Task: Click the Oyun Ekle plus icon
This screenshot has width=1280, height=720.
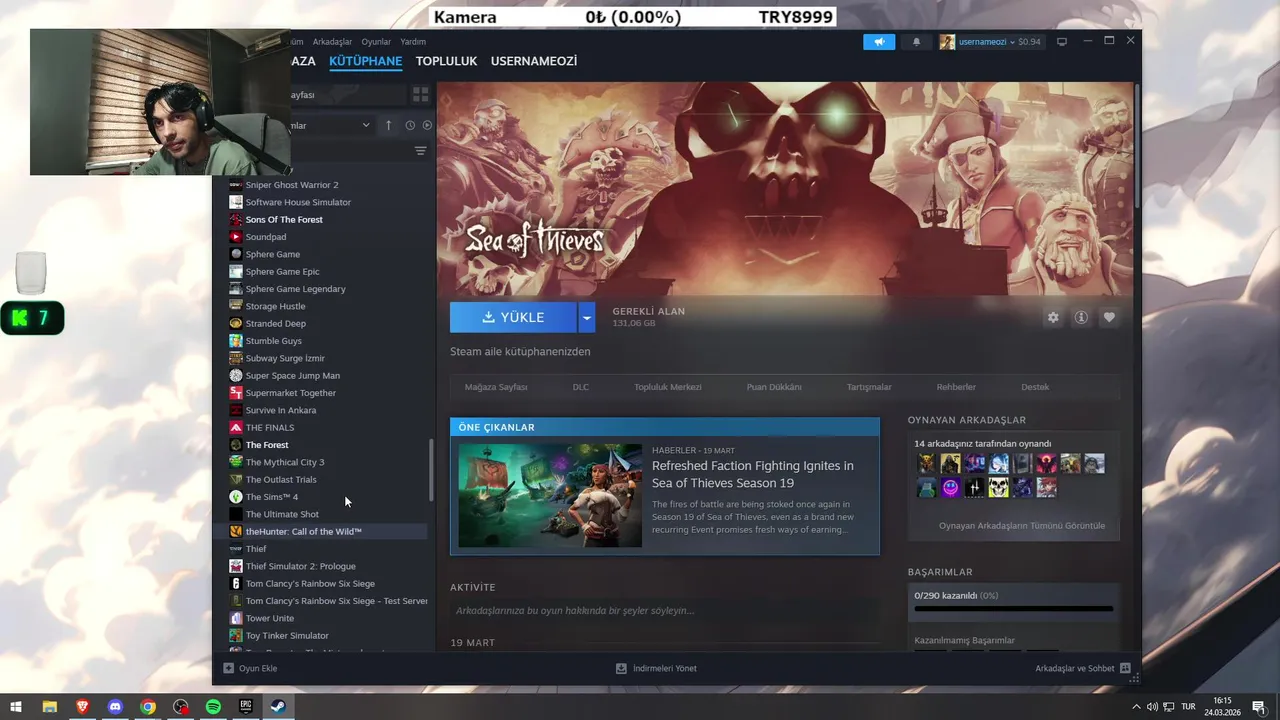Action: (x=229, y=668)
